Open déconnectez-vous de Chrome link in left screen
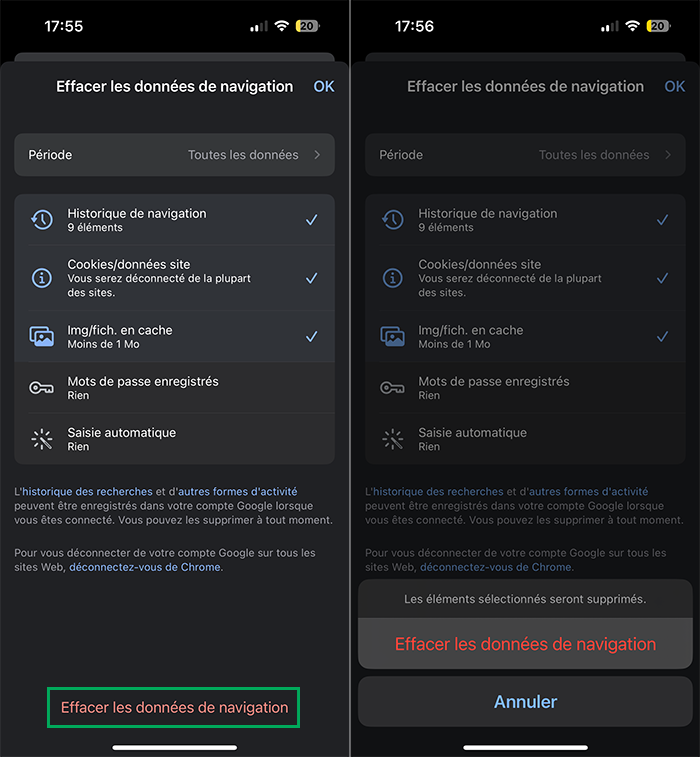Viewport: 700px width, 757px height. click(x=145, y=567)
